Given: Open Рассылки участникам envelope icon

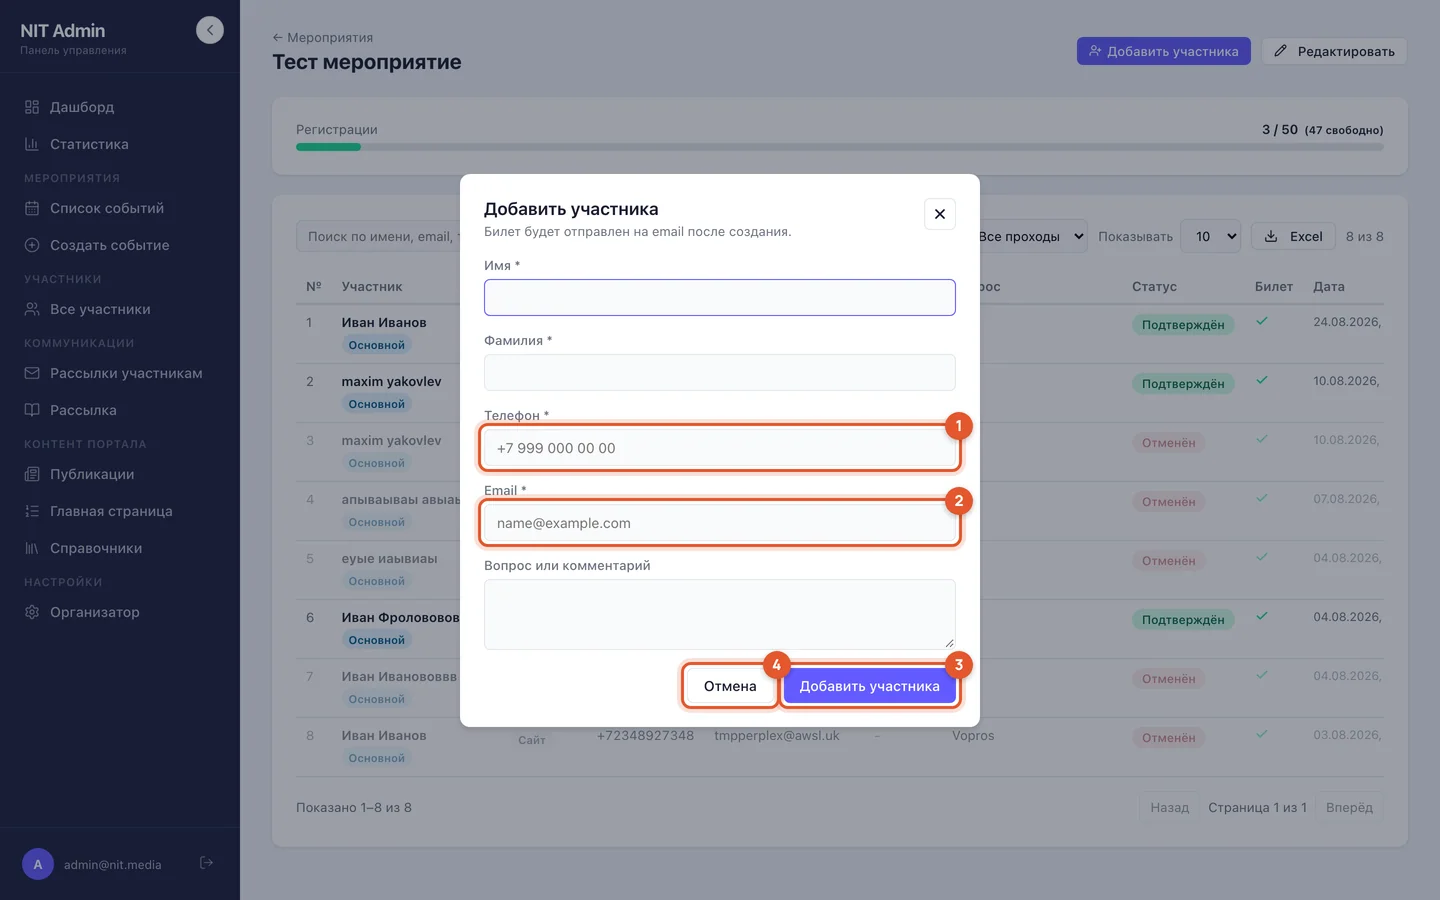Looking at the screenshot, I should (32, 373).
